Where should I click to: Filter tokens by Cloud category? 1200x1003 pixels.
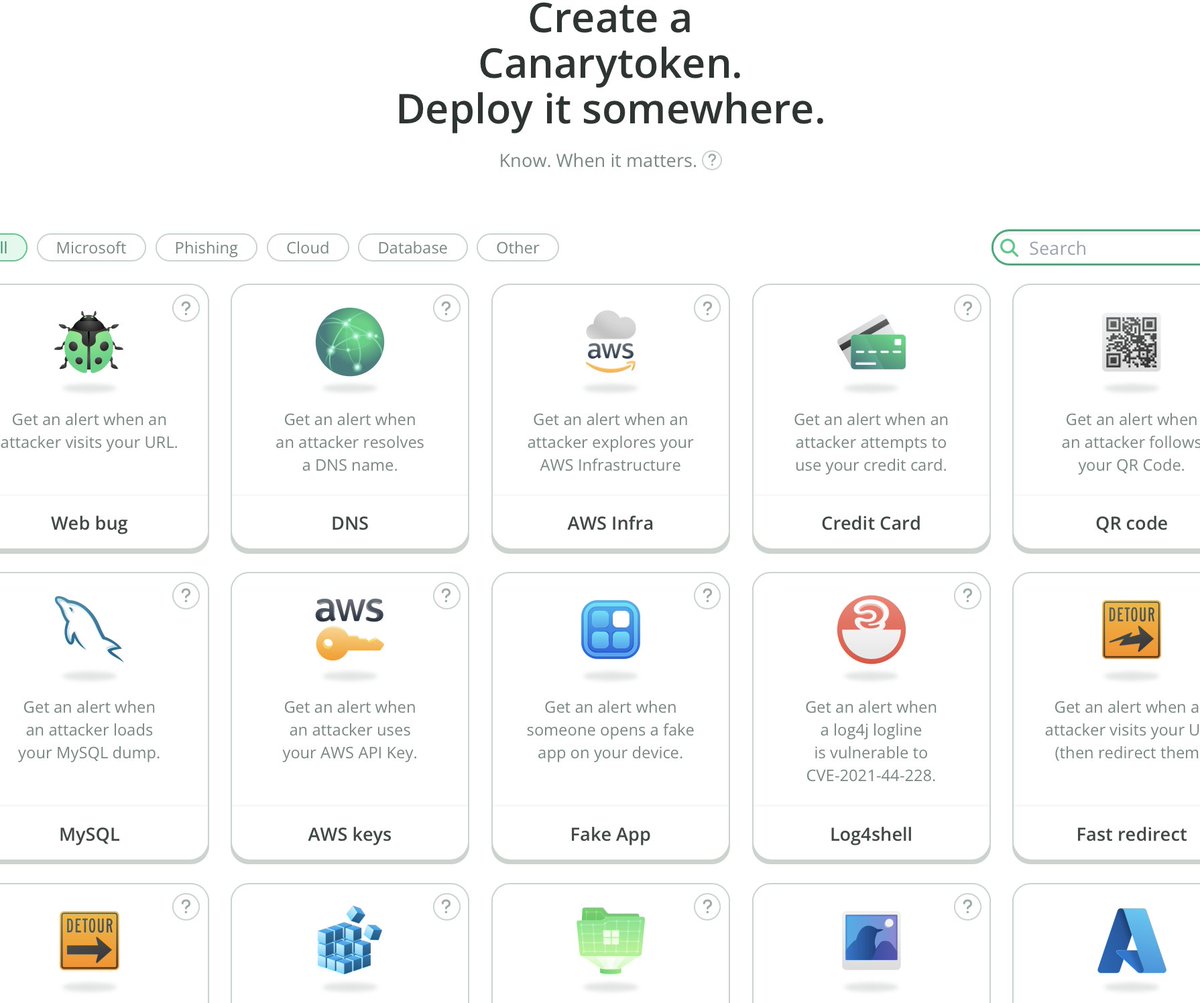(308, 248)
